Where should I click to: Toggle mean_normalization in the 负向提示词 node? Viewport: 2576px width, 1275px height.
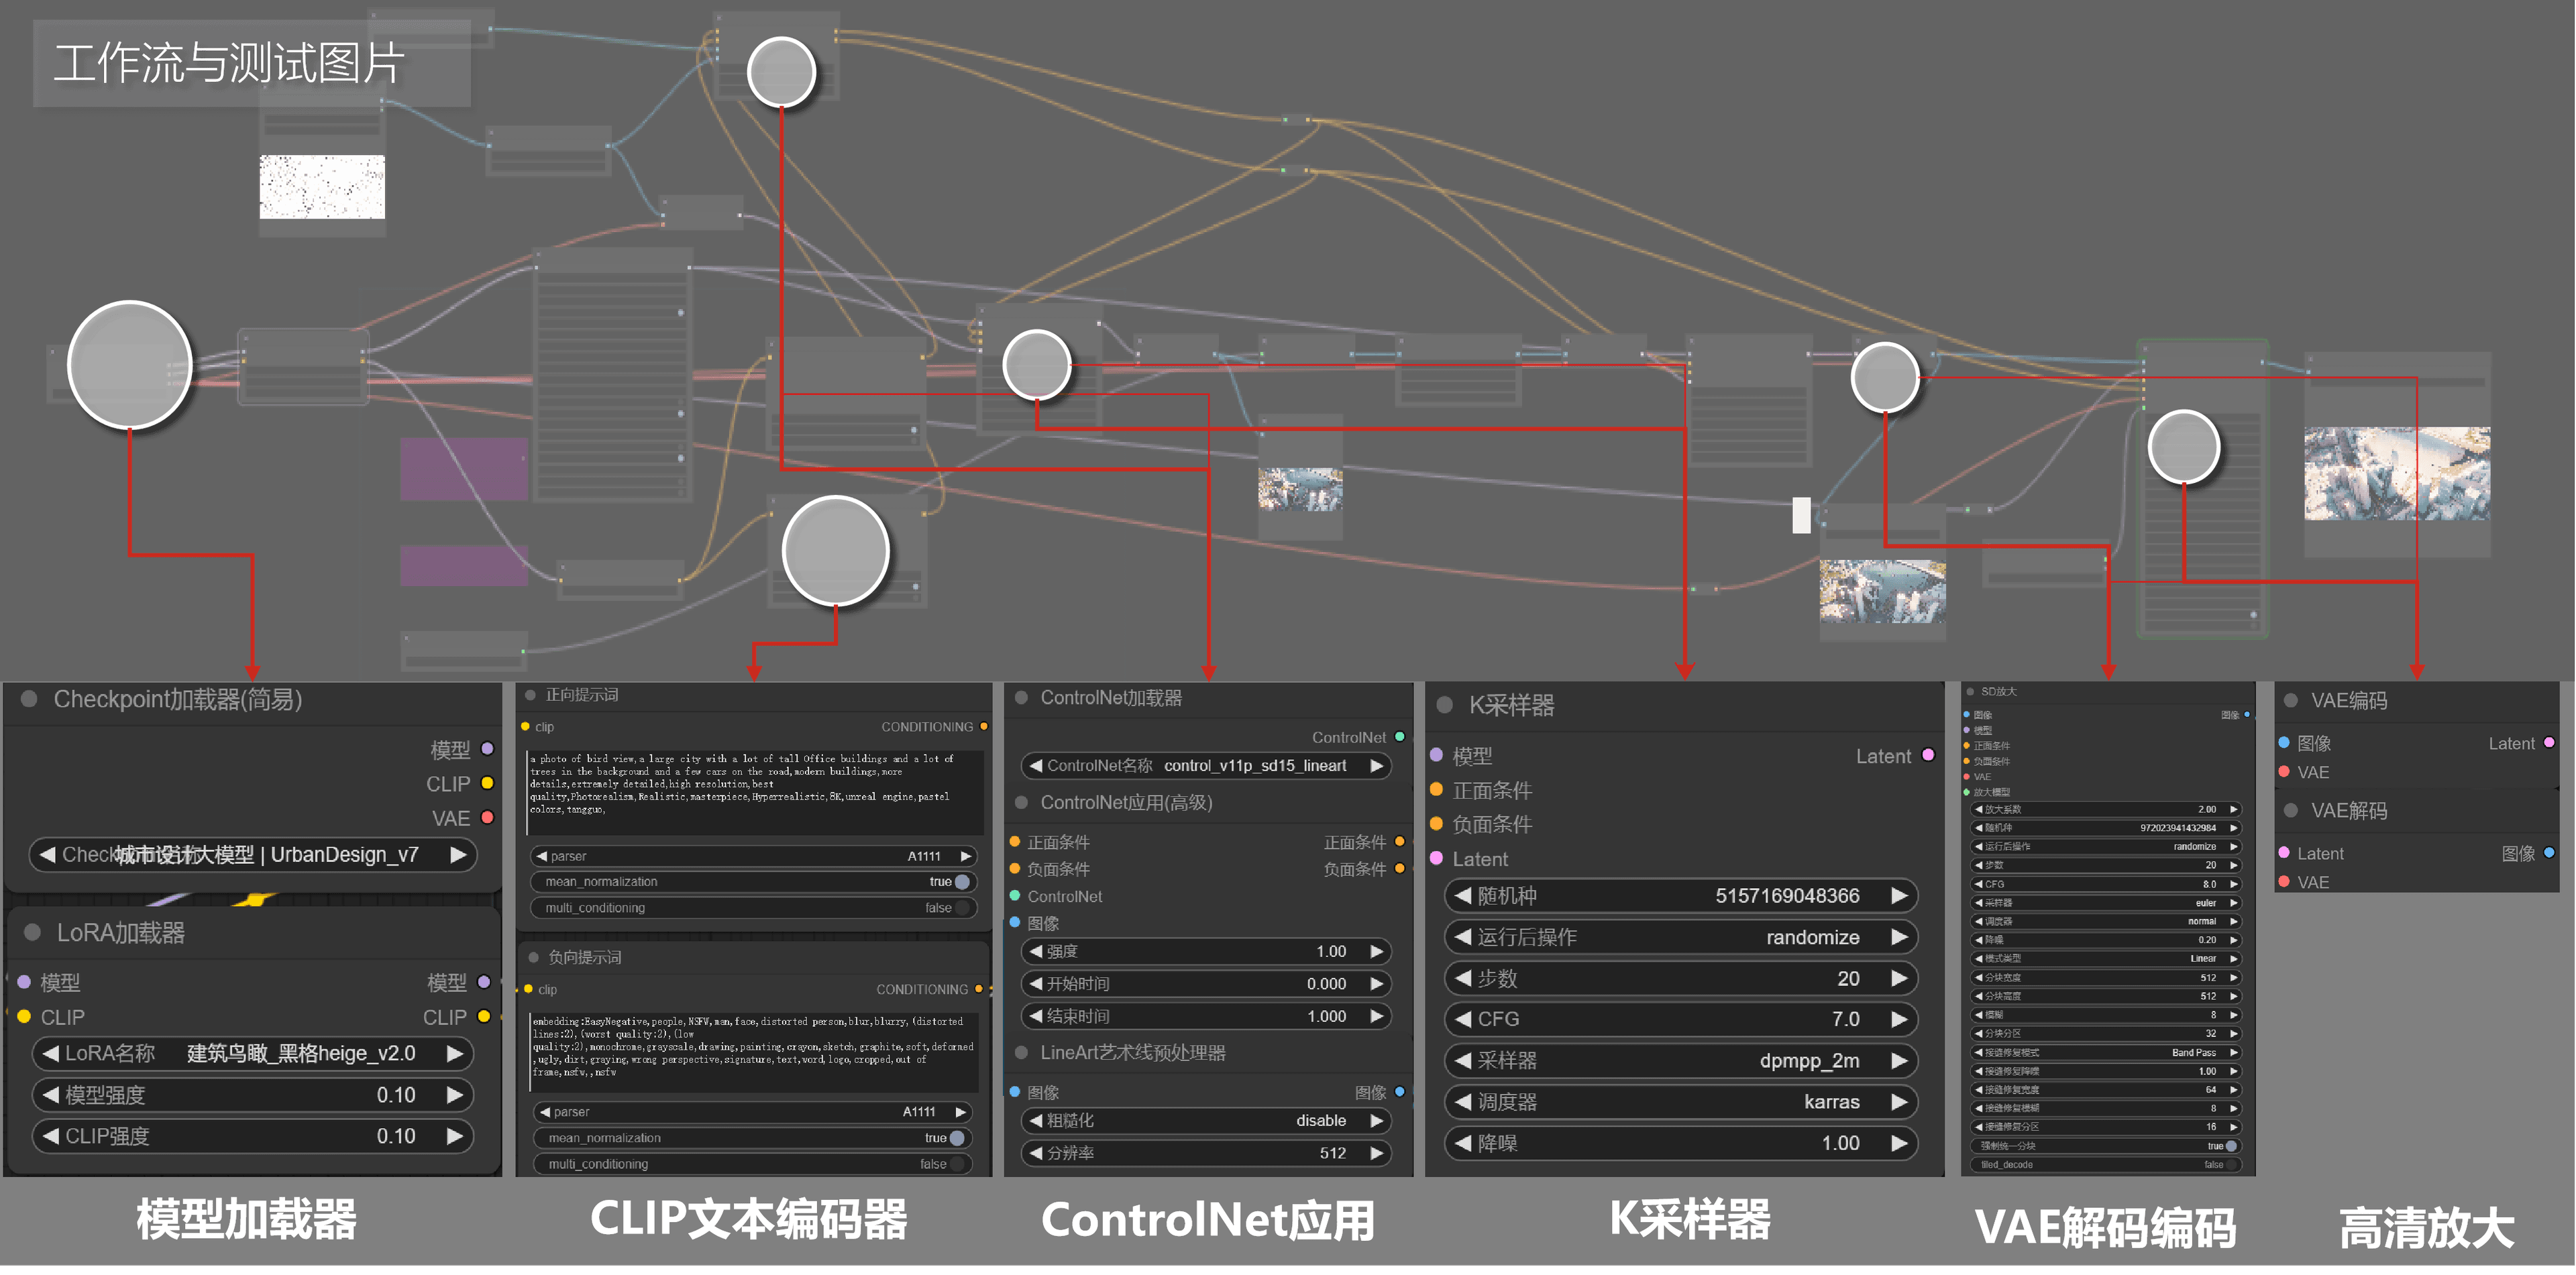(957, 1138)
